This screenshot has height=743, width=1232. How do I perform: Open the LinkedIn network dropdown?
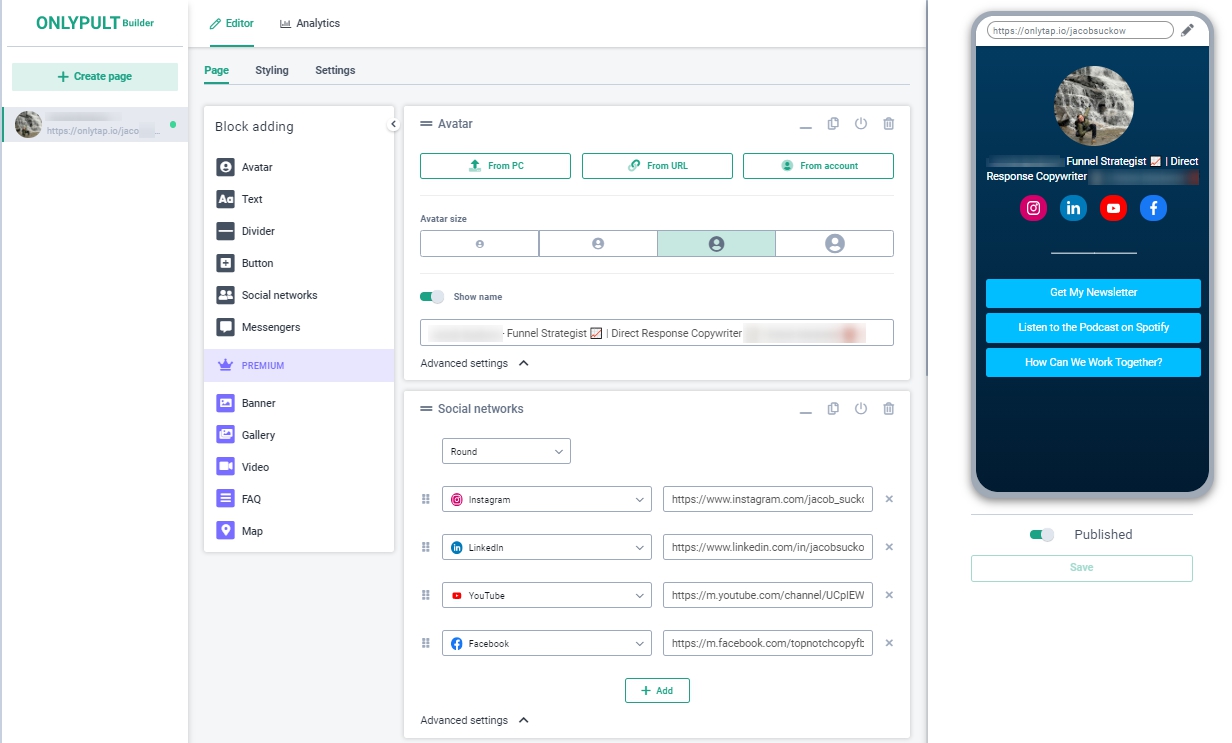(546, 548)
